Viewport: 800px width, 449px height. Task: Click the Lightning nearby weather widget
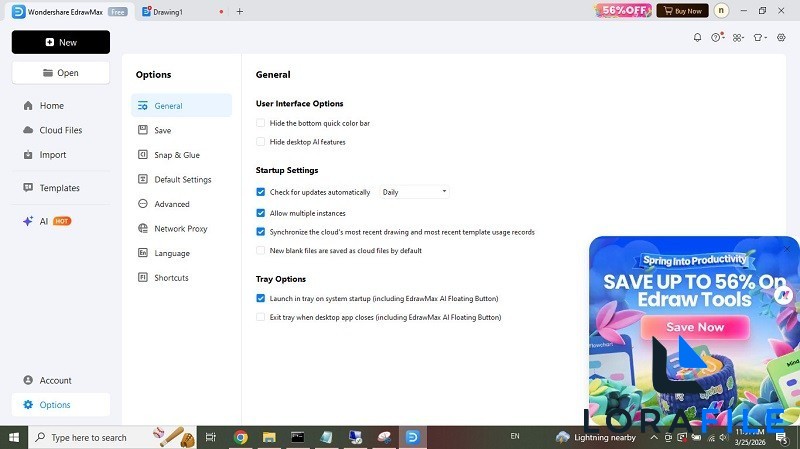click(595, 437)
